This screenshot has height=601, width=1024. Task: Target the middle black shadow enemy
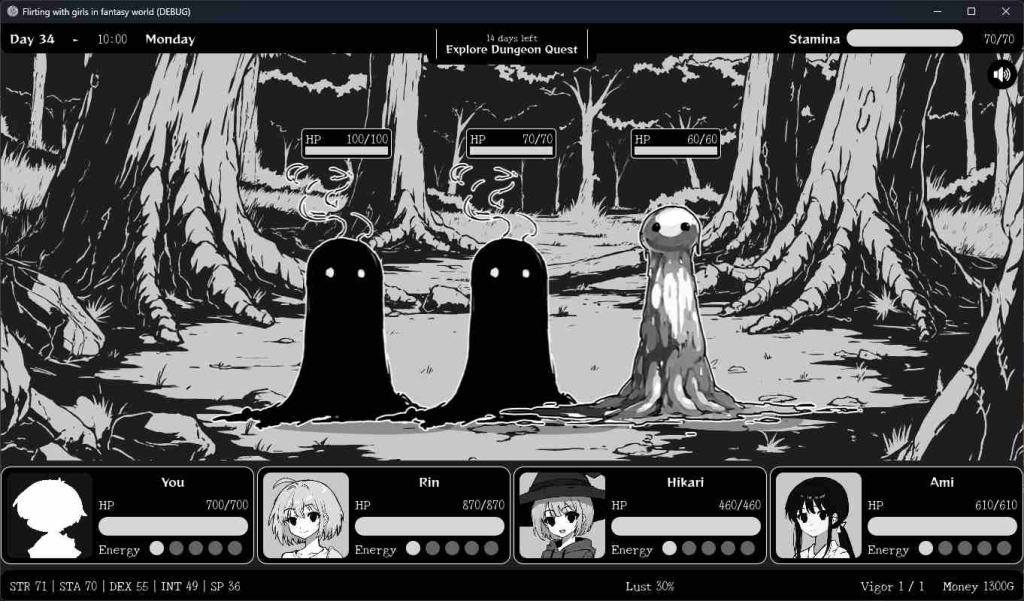510,330
